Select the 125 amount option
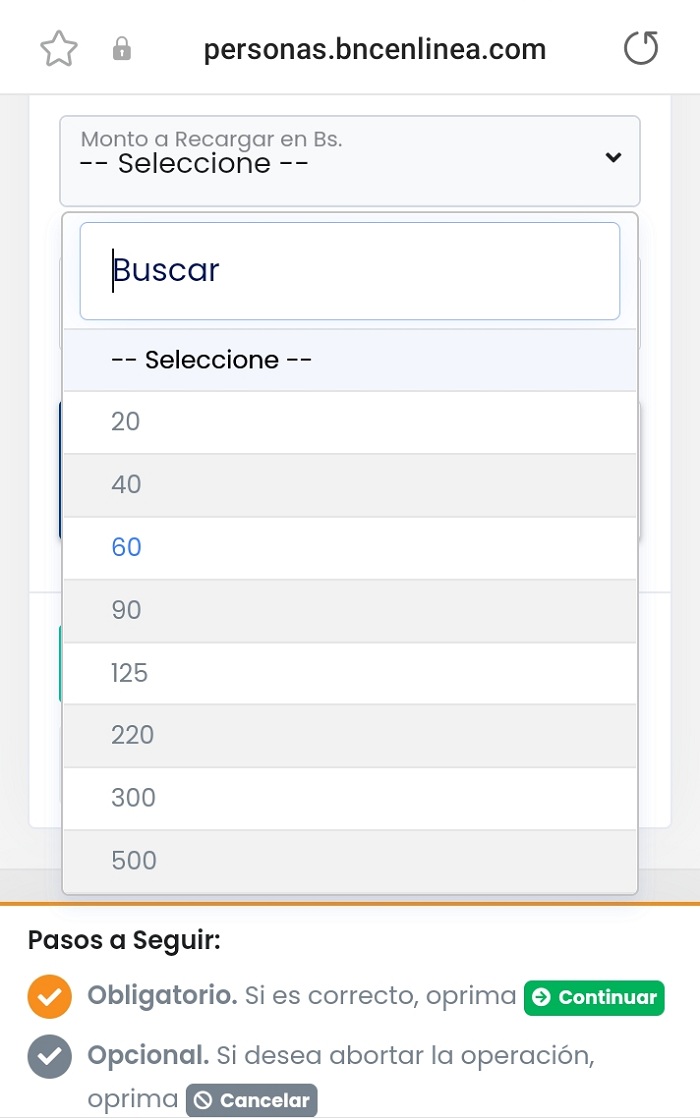700x1119 pixels. click(x=350, y=673)
